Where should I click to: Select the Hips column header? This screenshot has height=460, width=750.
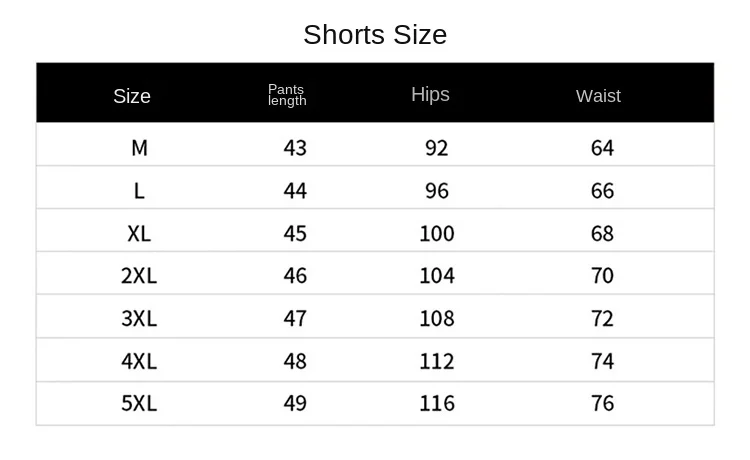pos(430,94)
